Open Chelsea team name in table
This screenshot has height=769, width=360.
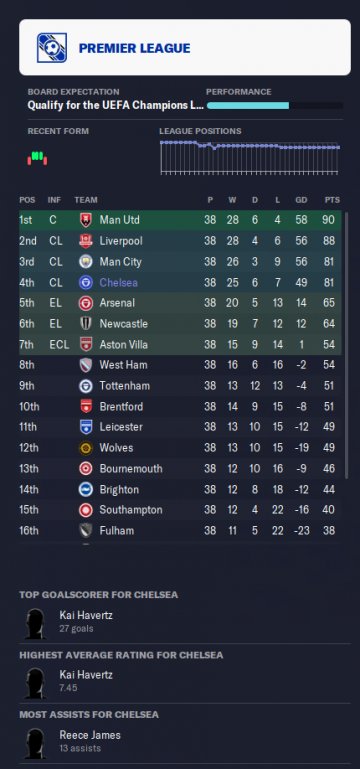pos(119,282)
